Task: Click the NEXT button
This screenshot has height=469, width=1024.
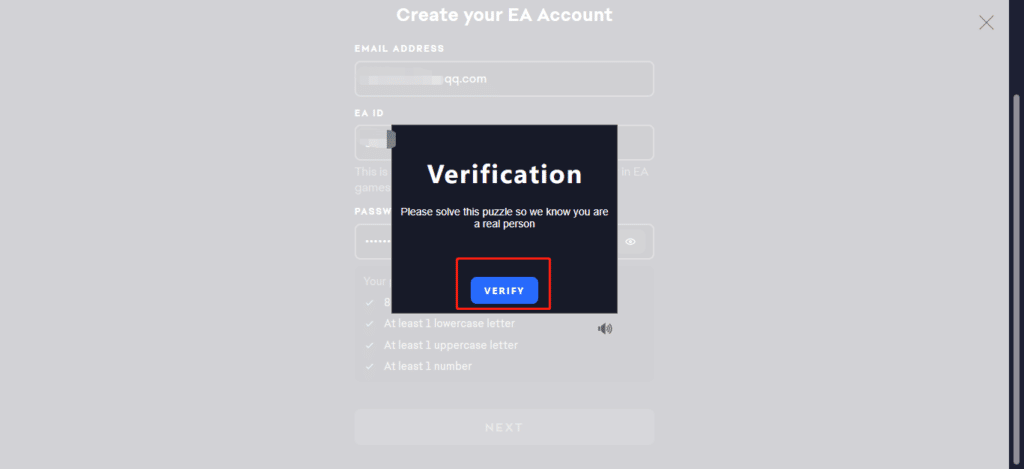Action: point(504,427)
